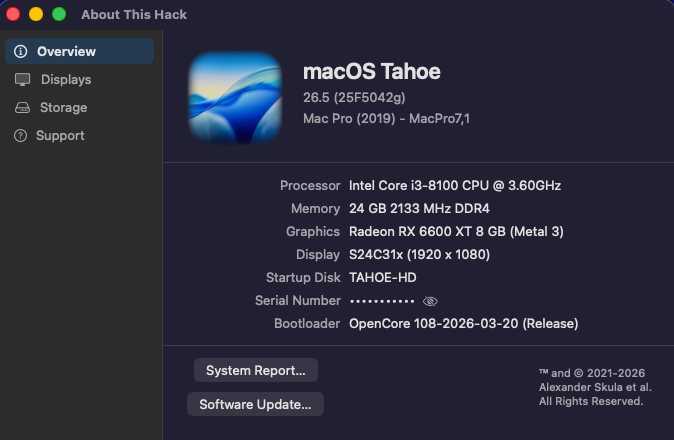Viewport: 674px width, 440px height.
Task: Maximize the window with green button
Action: (x=59, y=14)
